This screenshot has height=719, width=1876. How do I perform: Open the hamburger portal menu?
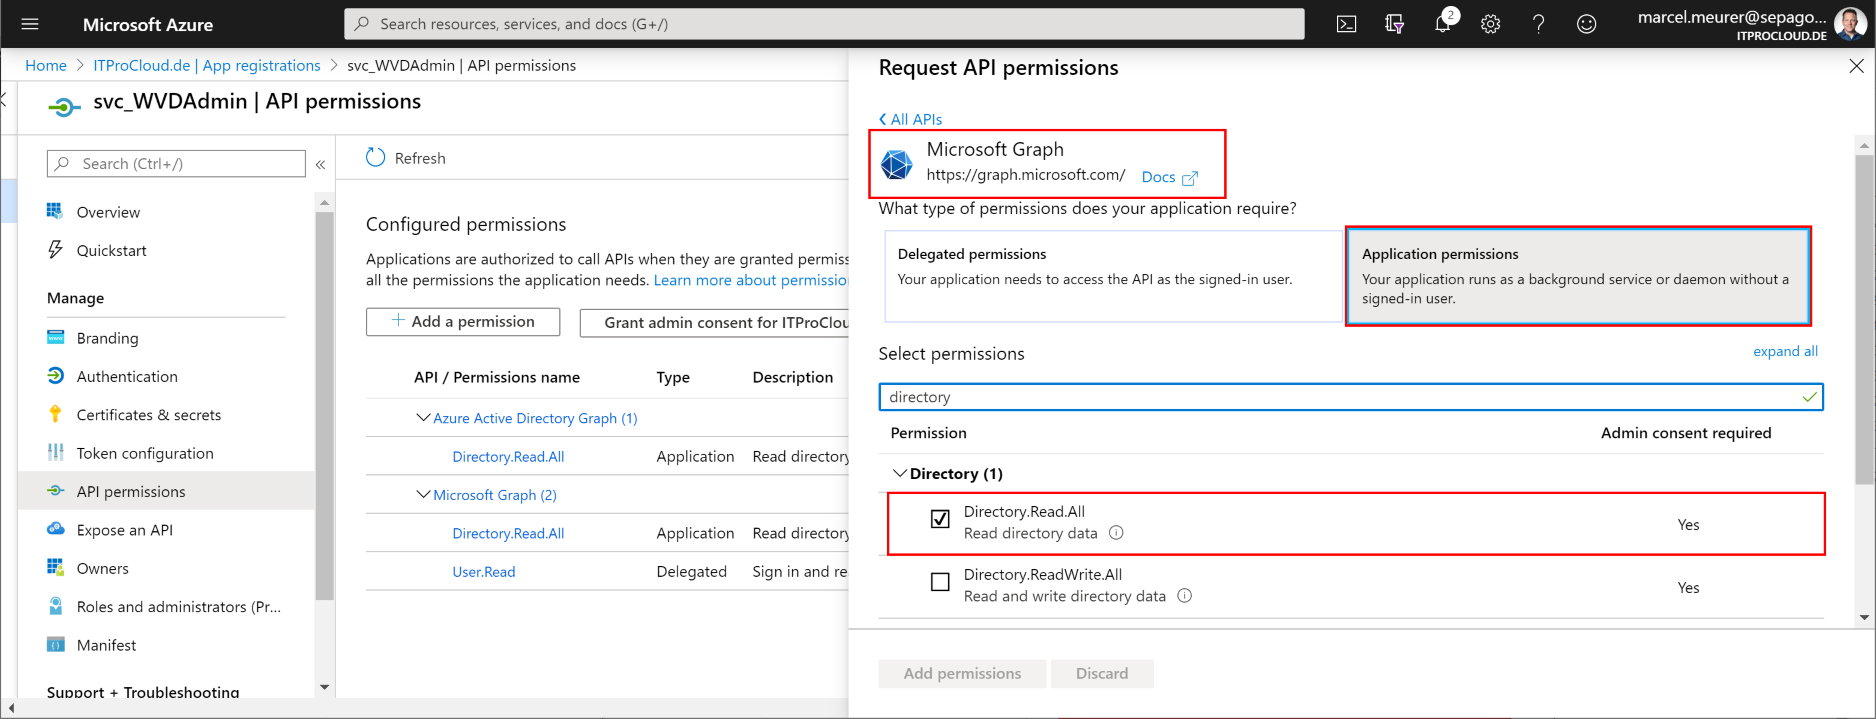29,24
